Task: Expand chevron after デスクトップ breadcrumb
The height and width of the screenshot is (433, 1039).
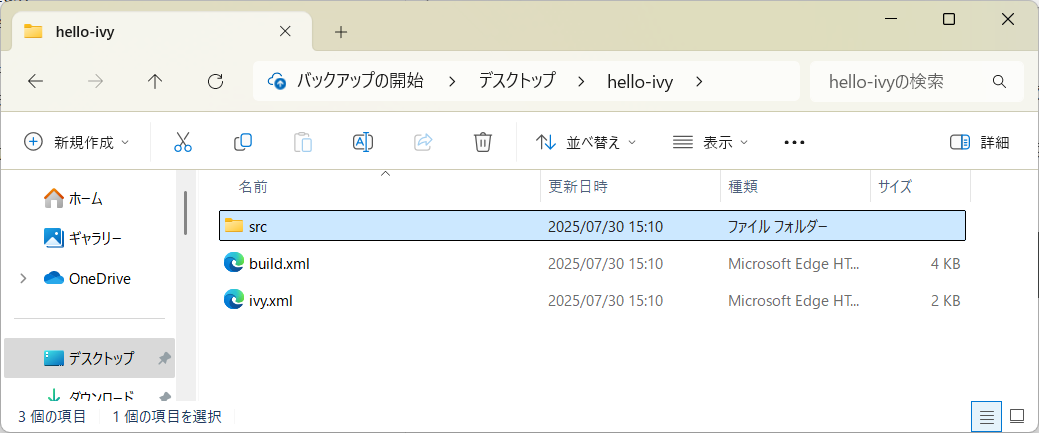Action: tap(581, 82)
